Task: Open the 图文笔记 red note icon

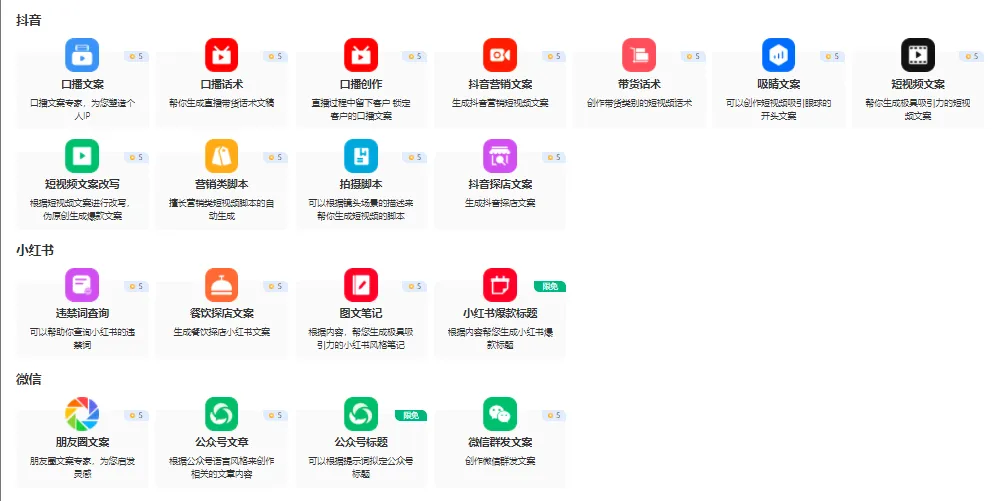Action: [x=361, y=285]
